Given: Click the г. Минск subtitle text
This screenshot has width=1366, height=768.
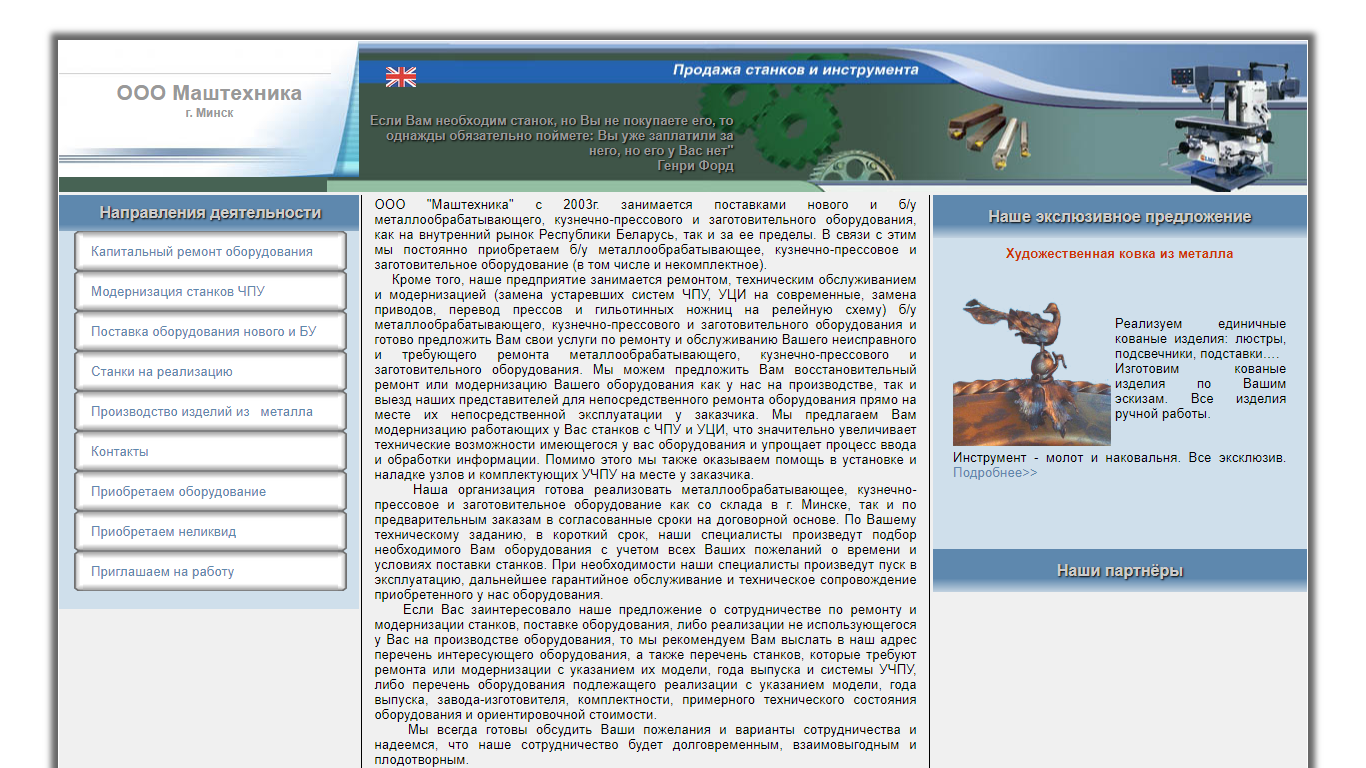Looking at the screenshot, I should click(209, 113).
